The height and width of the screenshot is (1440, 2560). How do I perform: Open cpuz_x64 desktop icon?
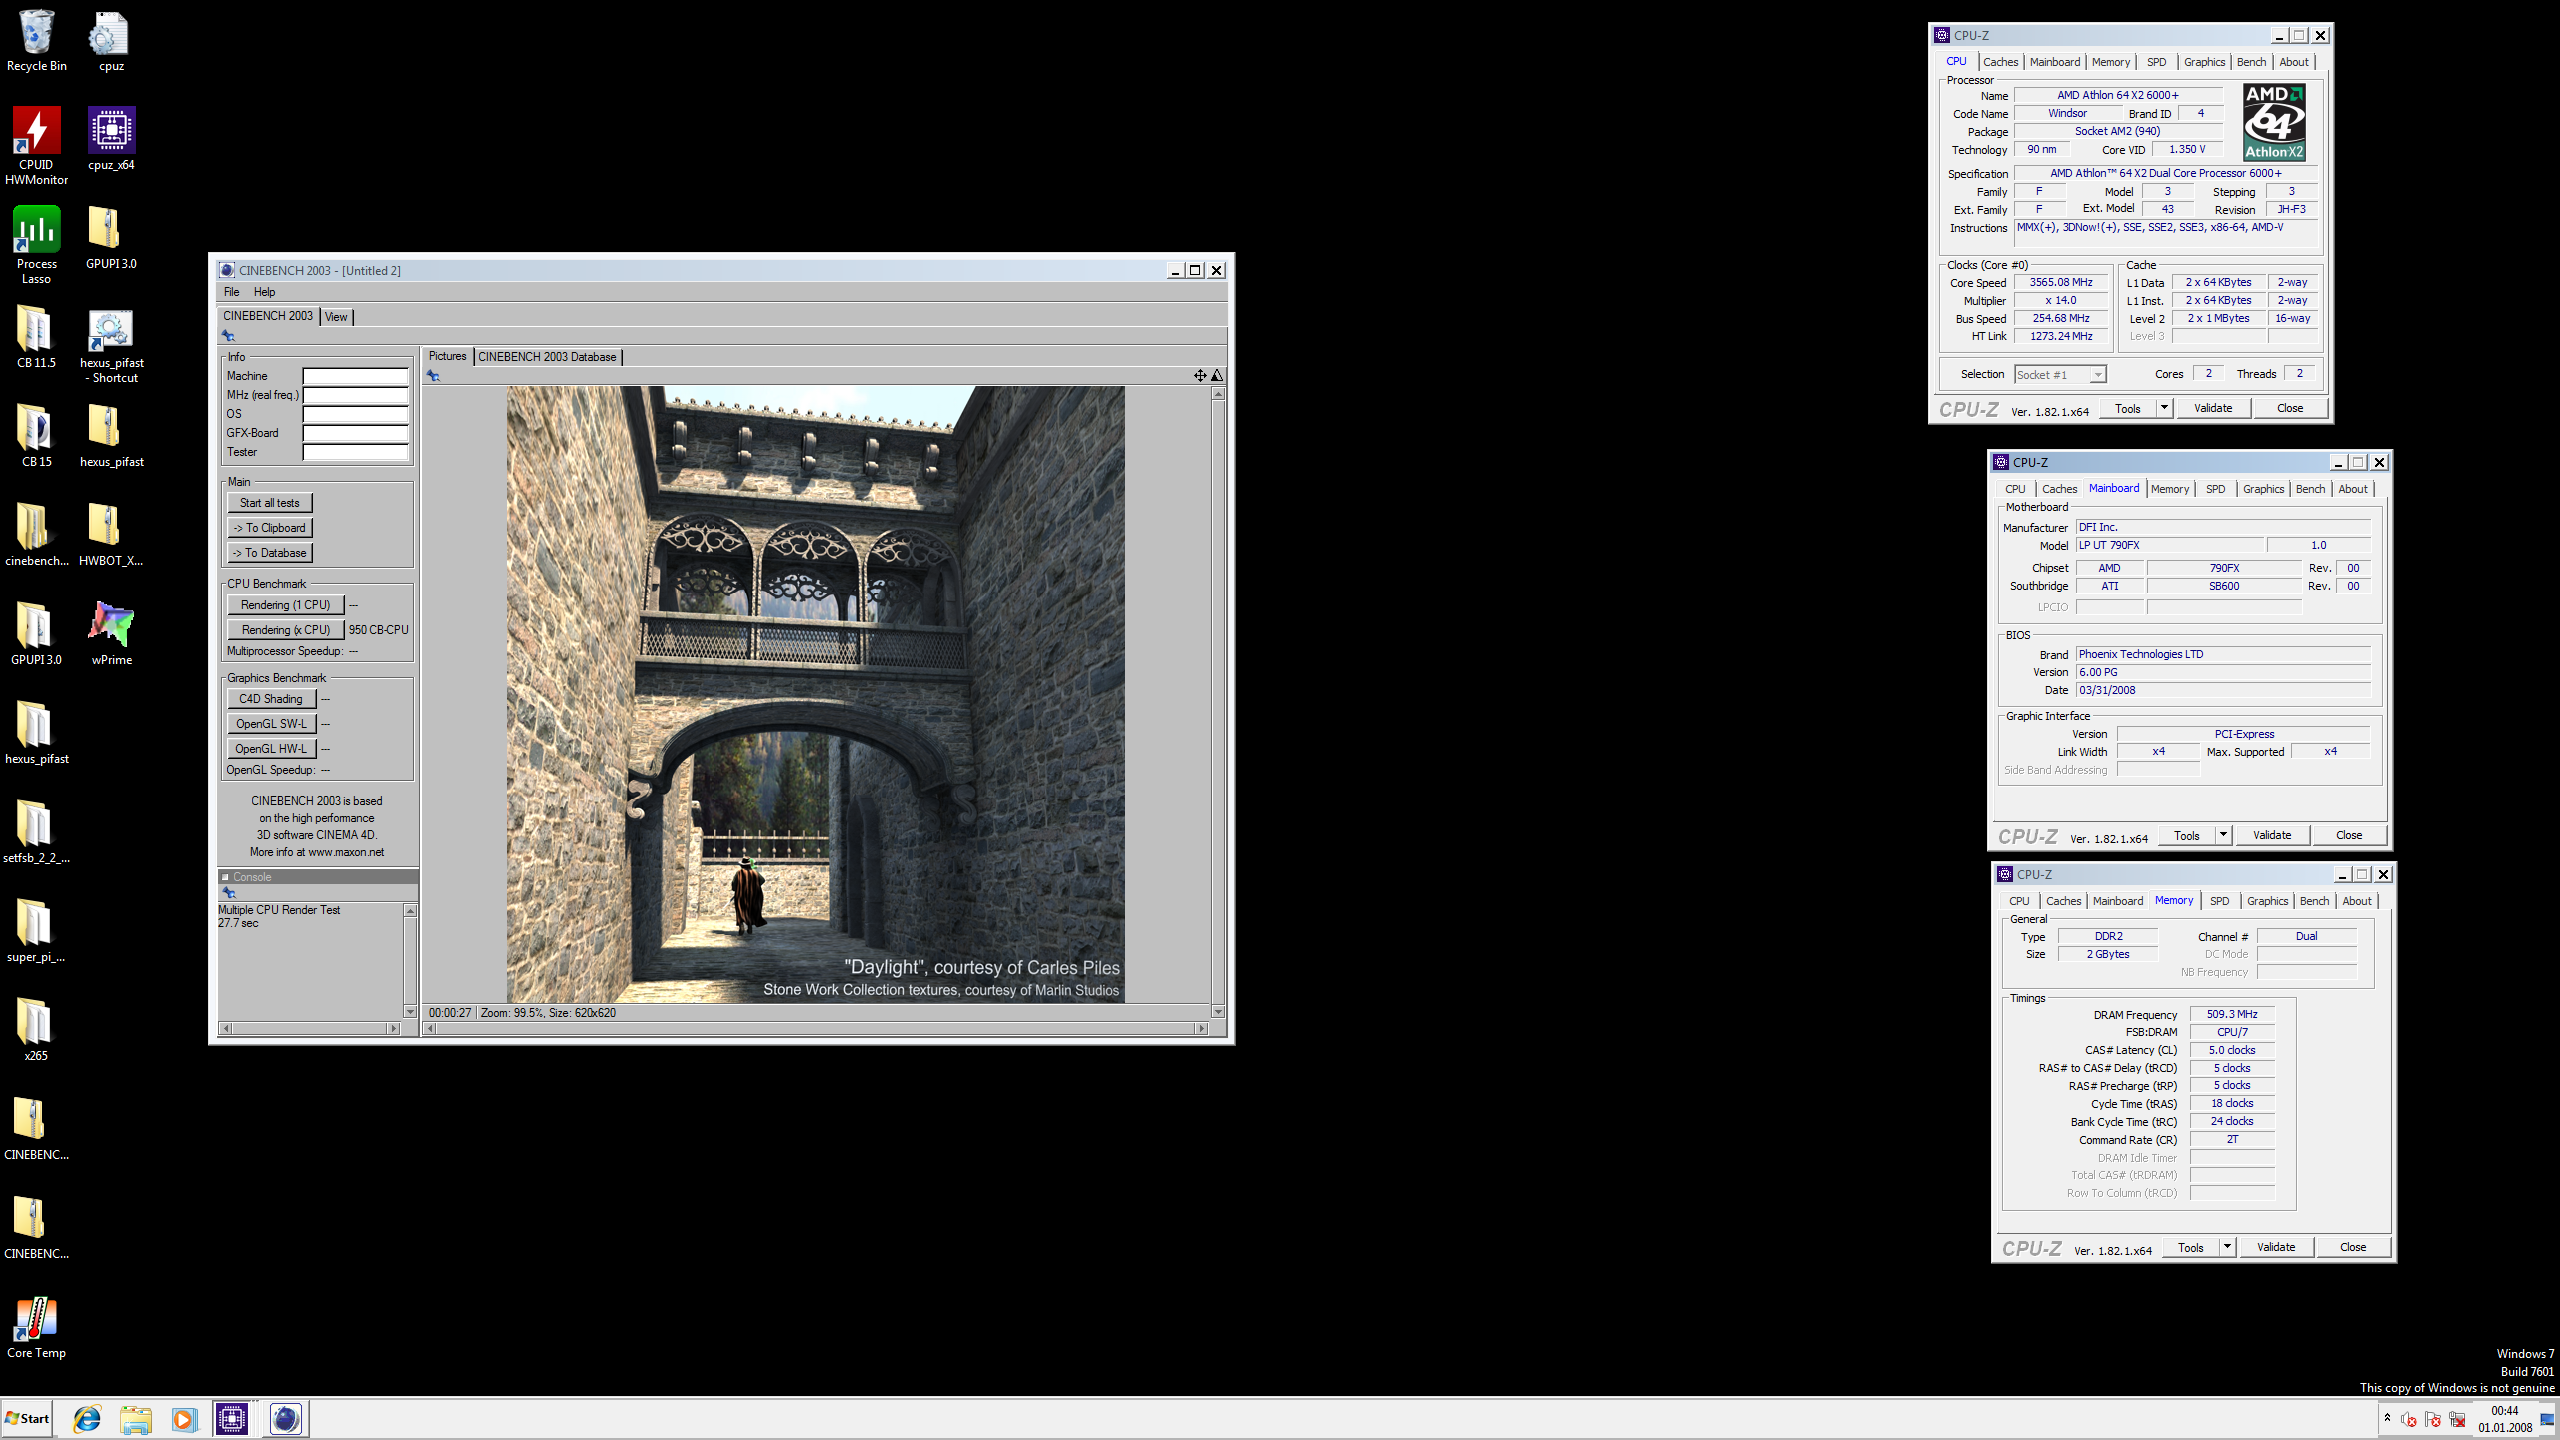click(111, 139)
